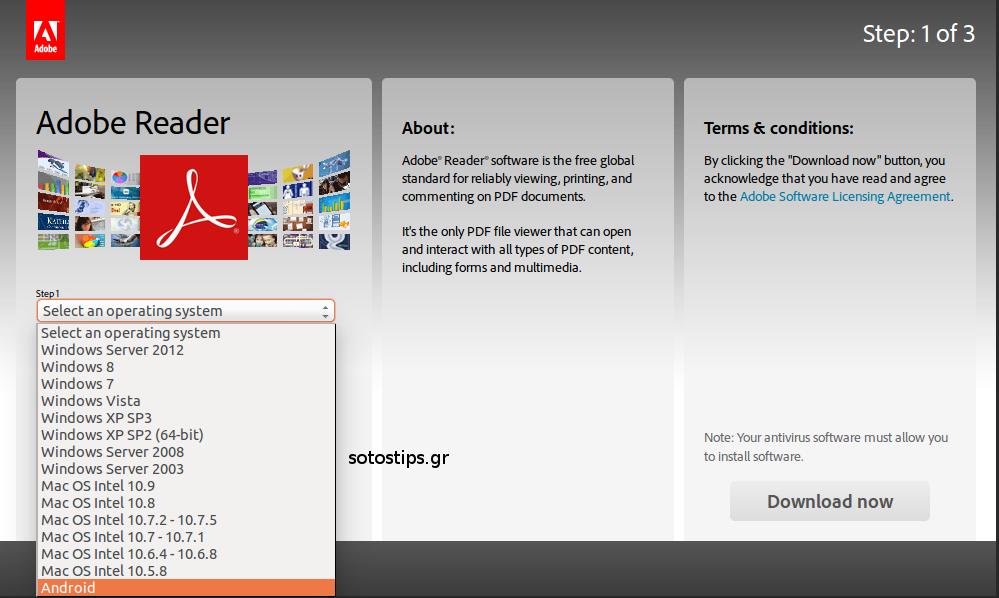Select Windows 8 from the OS list
Screen dimensions: 999x598
click(77, 366)
